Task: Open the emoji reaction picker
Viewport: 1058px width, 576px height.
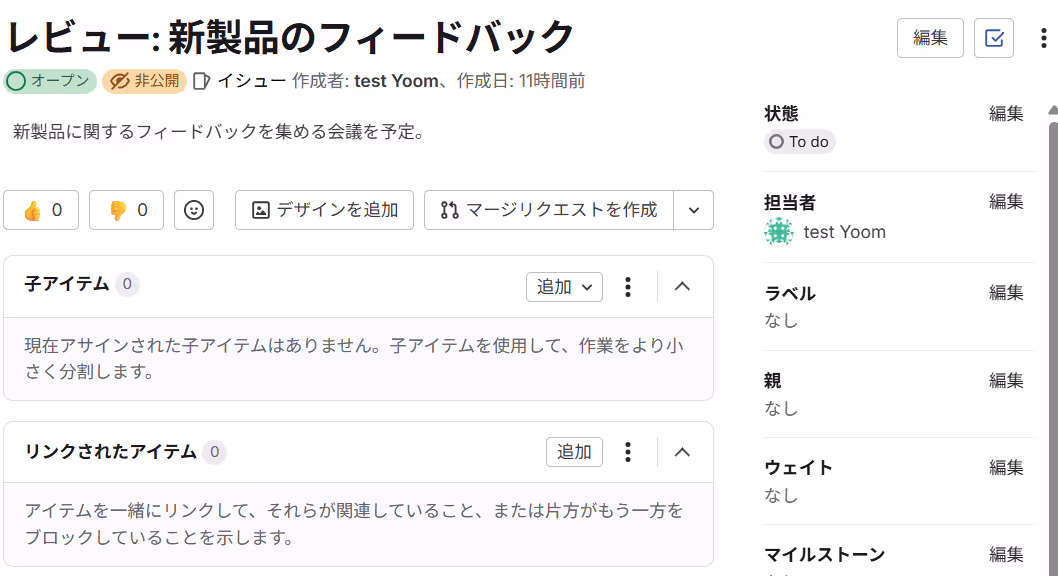Action: (194, 210)
